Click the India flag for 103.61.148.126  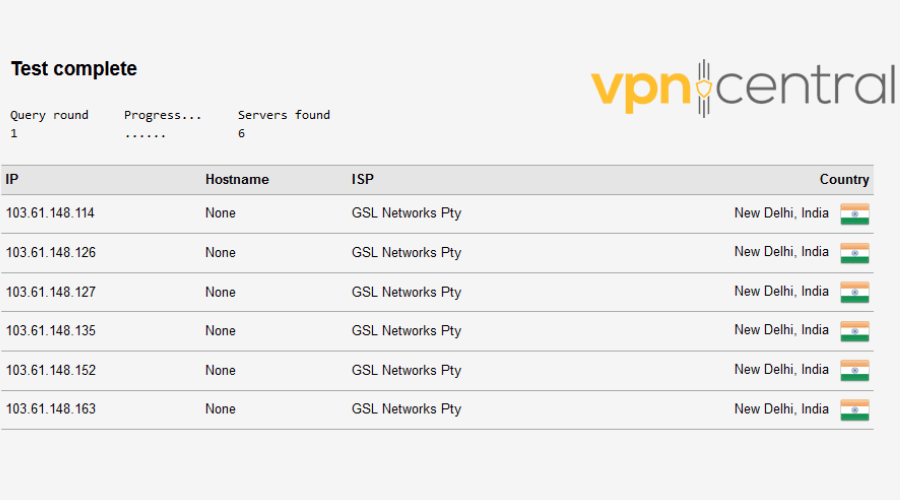pyautogui.click(x=855, y=253)
